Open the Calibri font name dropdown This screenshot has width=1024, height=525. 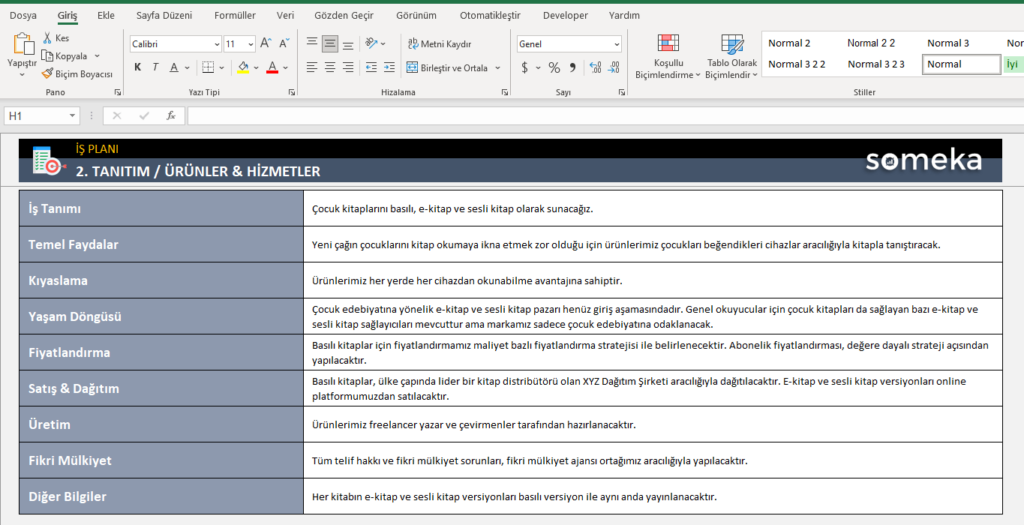(x=217, y=44)
